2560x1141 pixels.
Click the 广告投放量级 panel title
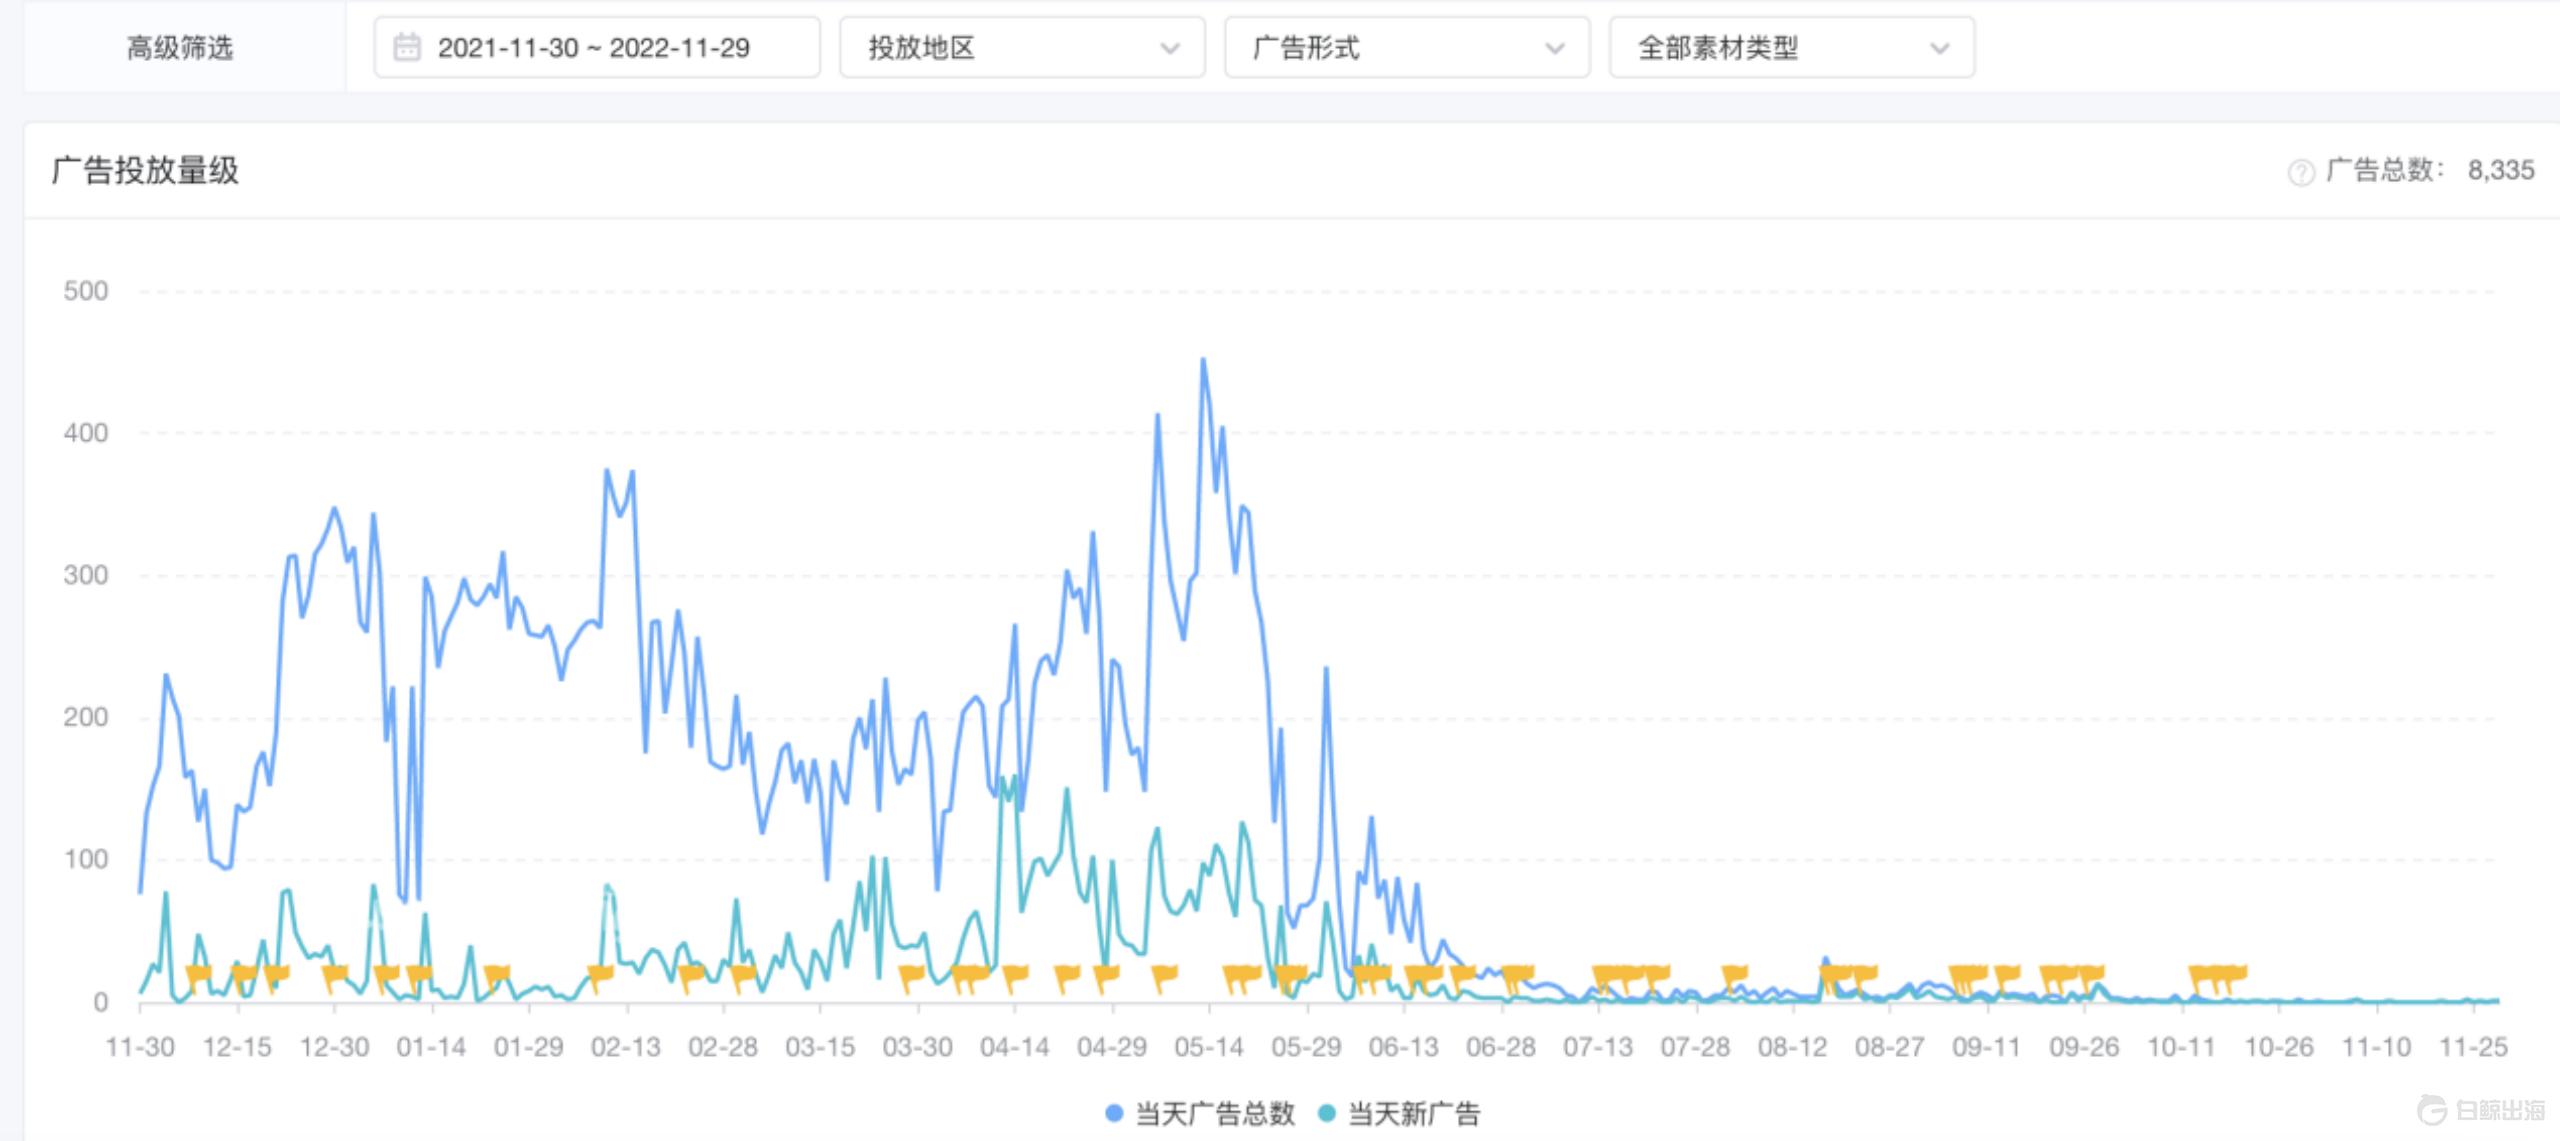click(145, 170)
